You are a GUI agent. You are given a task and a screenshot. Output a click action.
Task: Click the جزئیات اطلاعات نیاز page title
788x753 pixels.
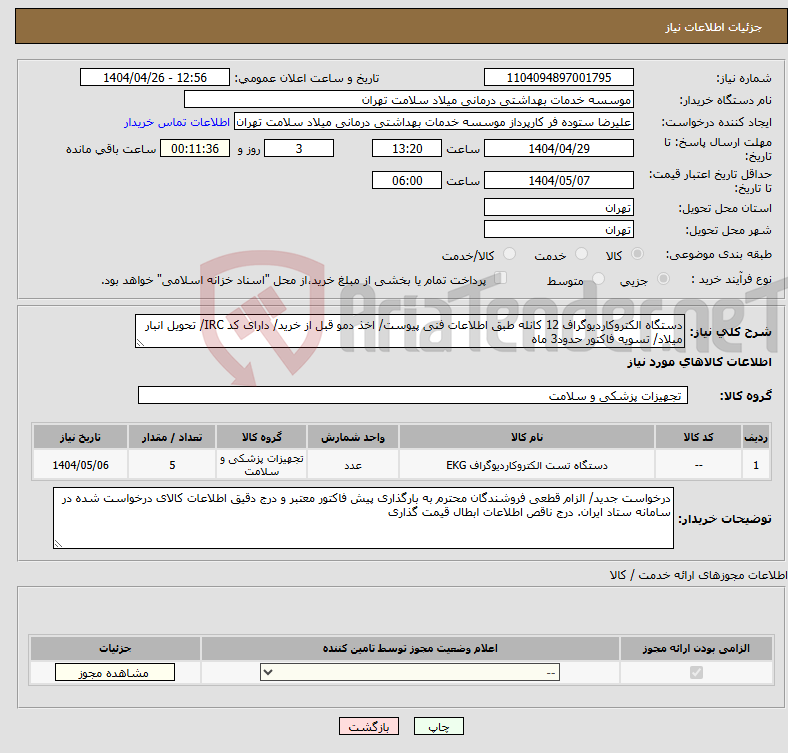click(x=714, y=27)
